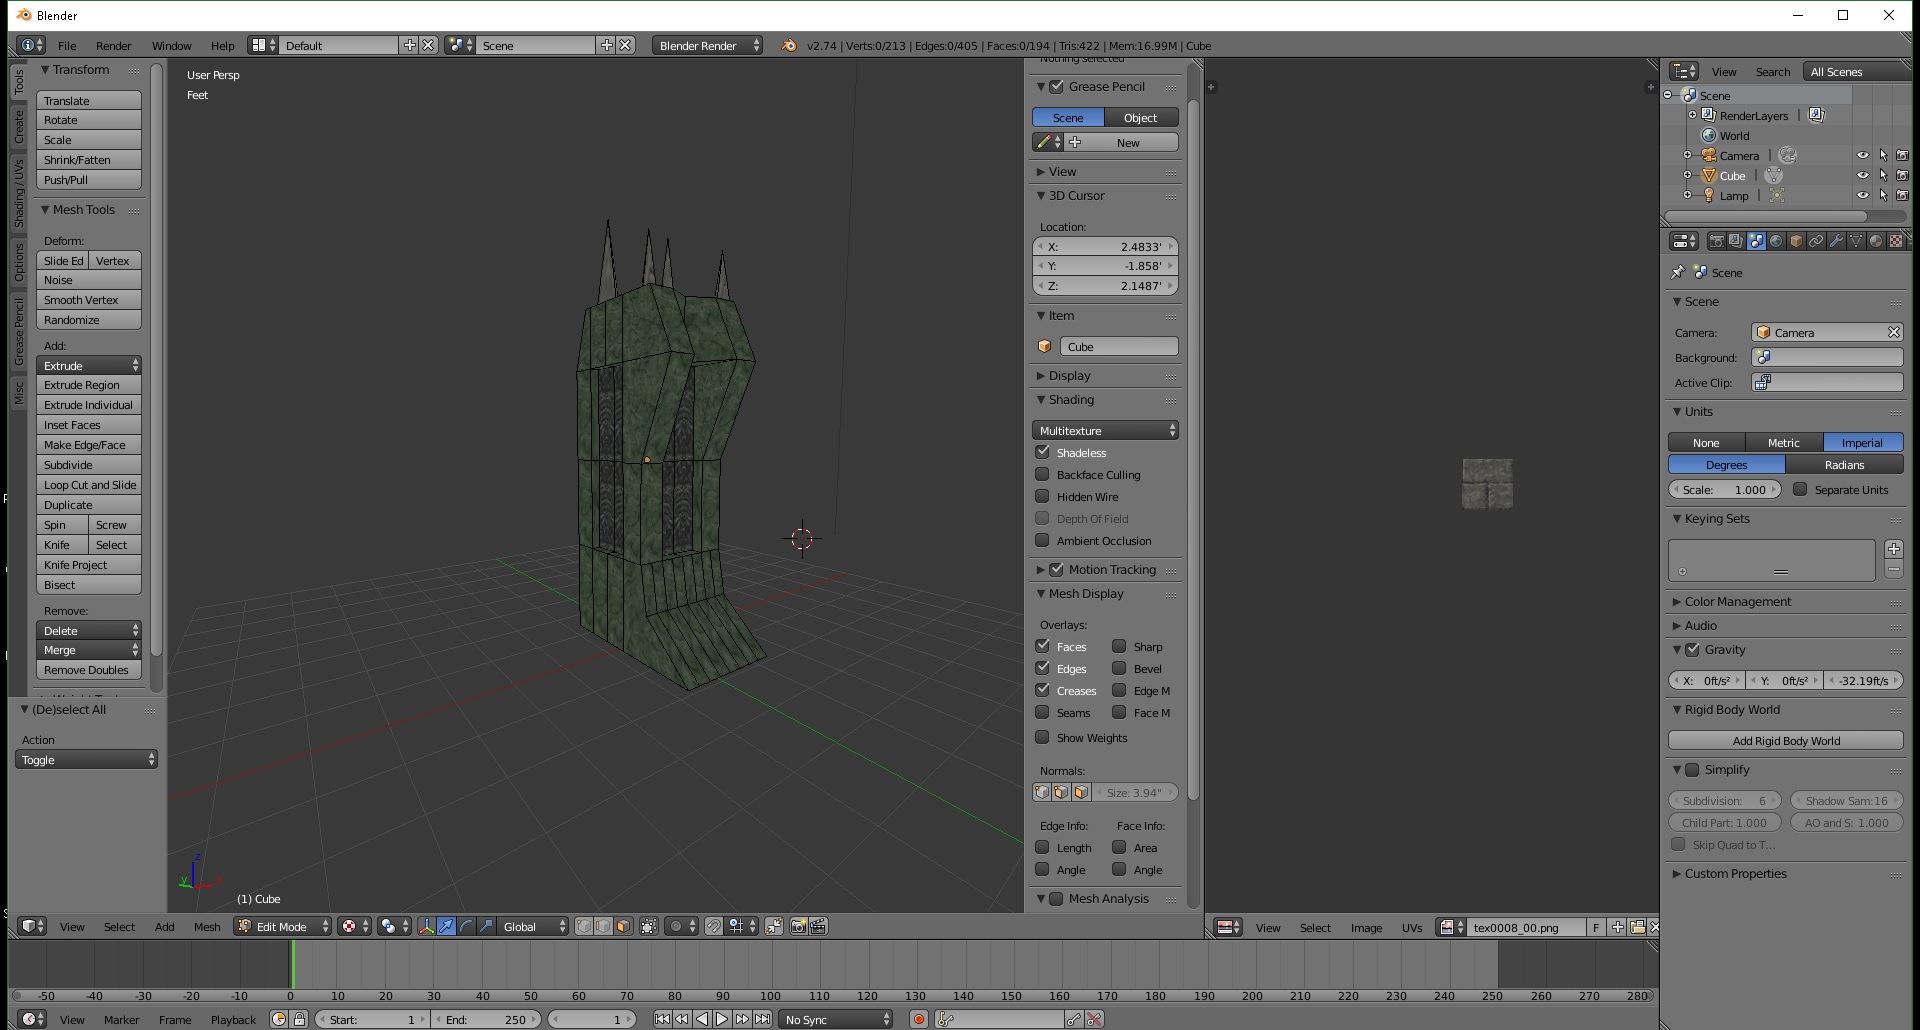Viewport: 1920px width, 1030px height.
Task: Click play animation forward button
Action: point(722,1019)
